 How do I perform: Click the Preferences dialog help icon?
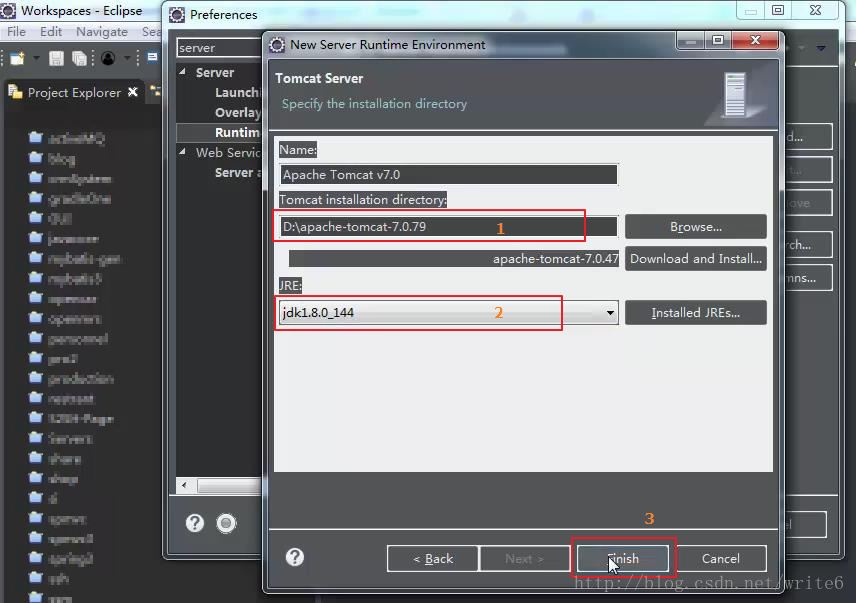pos(196,523)
